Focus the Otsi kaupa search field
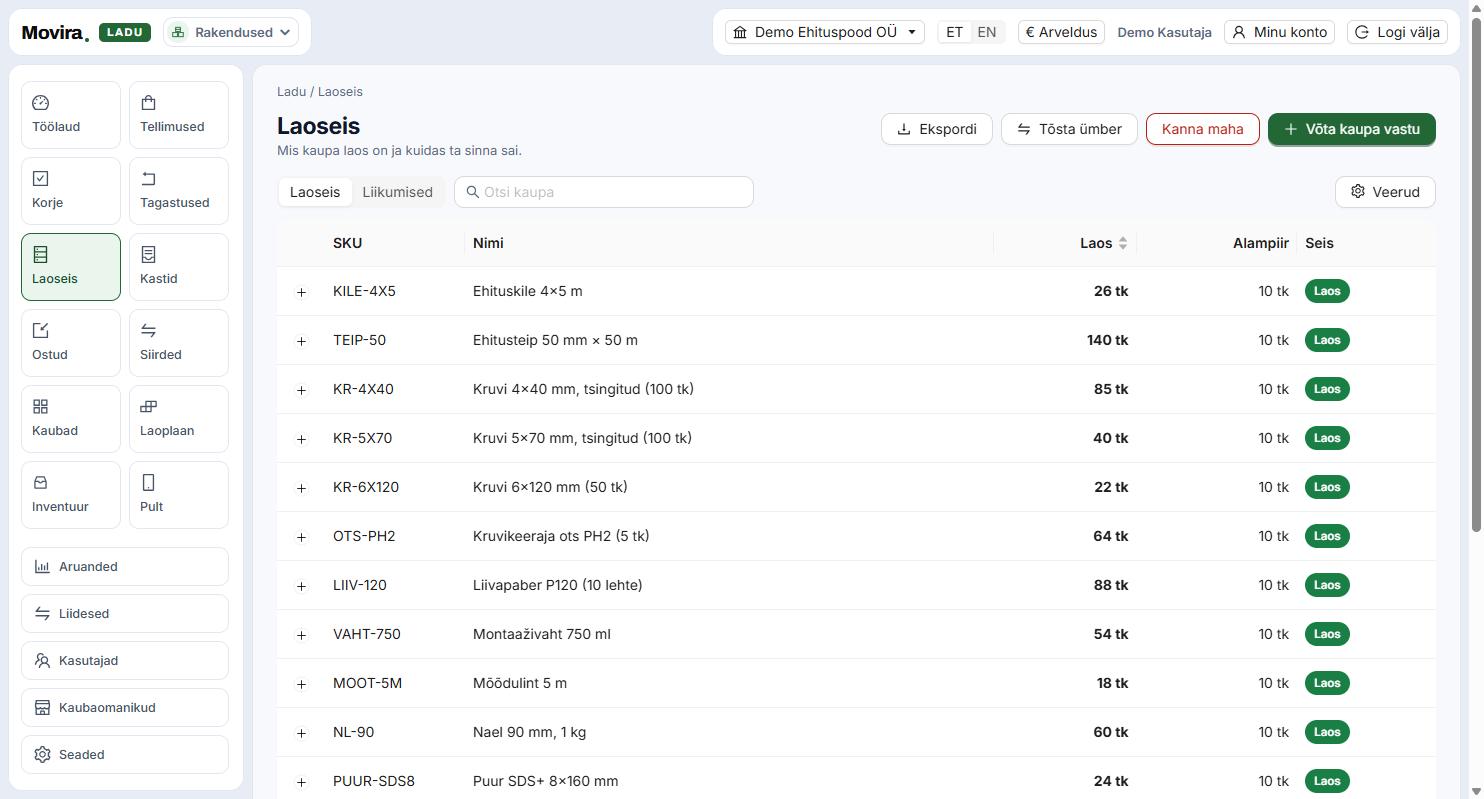1484x799 pixels. tap(604, 192)
